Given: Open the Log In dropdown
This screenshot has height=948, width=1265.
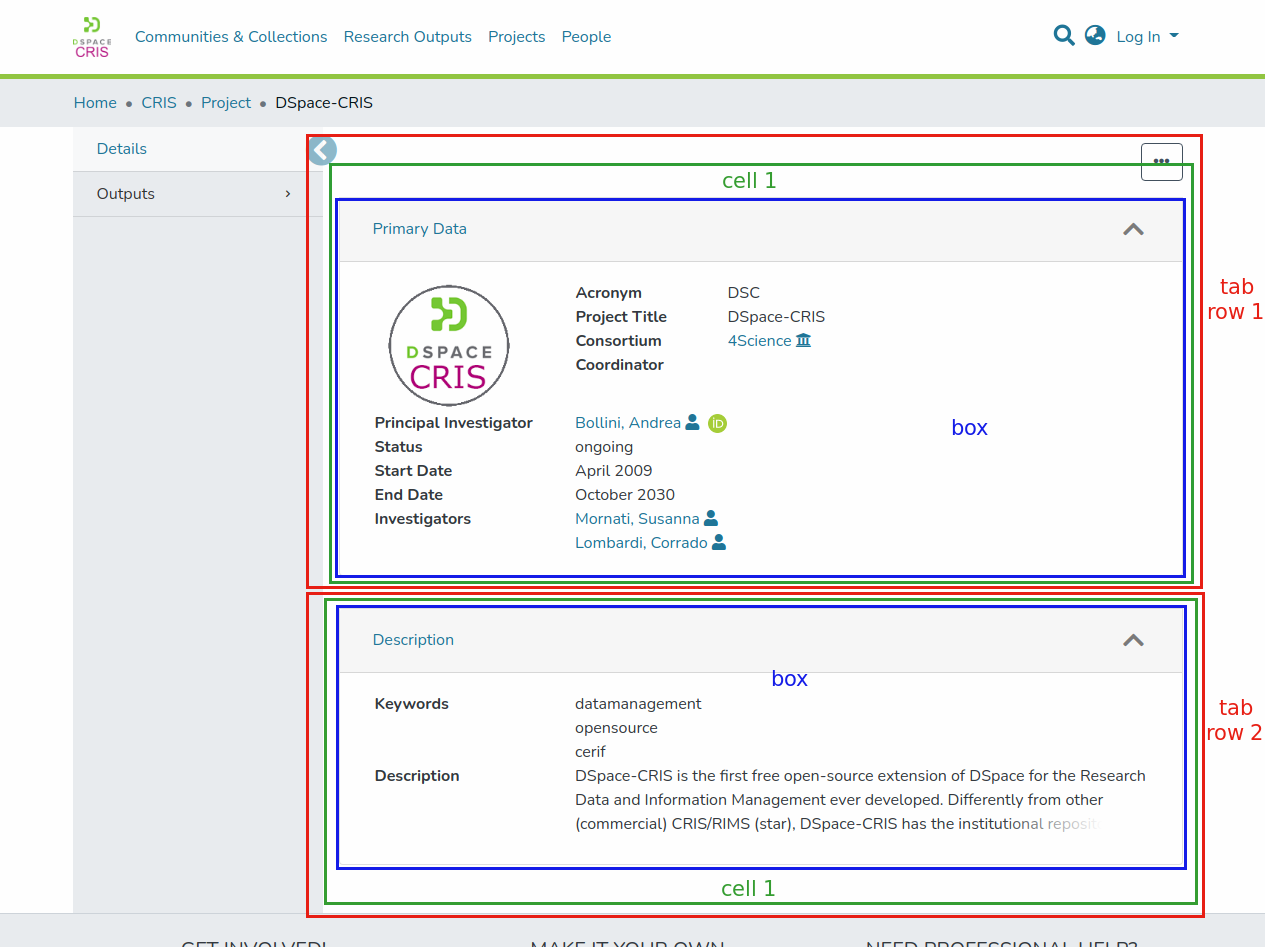Looking at the screenshot, I should tap(1147, 37).
